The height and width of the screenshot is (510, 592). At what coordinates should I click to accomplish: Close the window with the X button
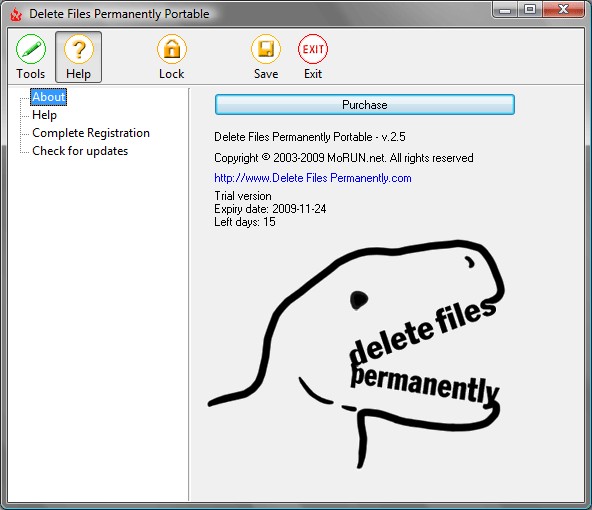pyautogui.click(x=563, y=9)
